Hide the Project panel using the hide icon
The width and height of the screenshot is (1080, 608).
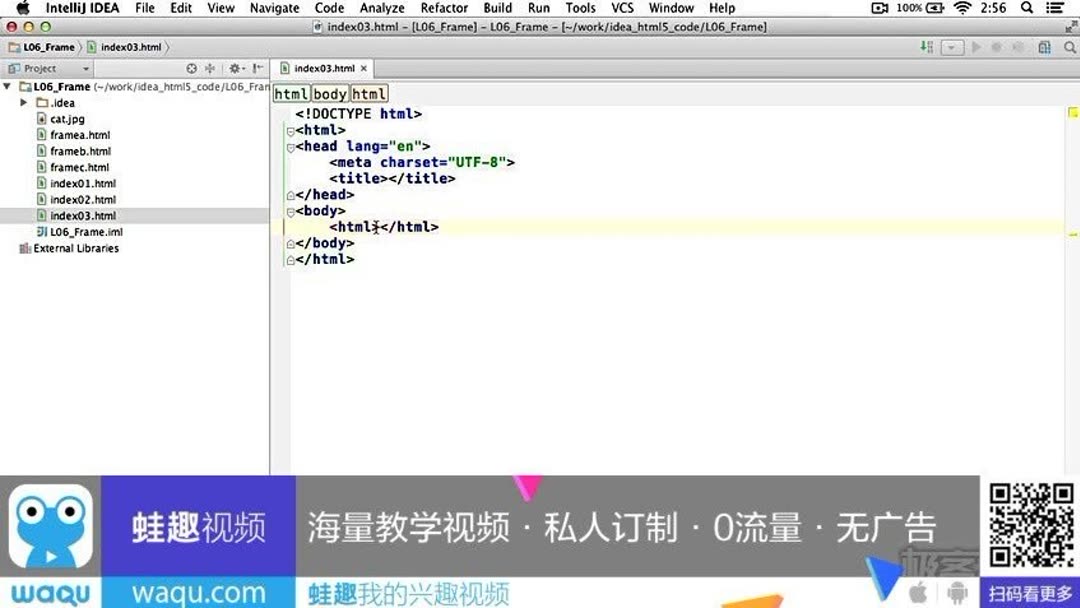tap(256, 69)
